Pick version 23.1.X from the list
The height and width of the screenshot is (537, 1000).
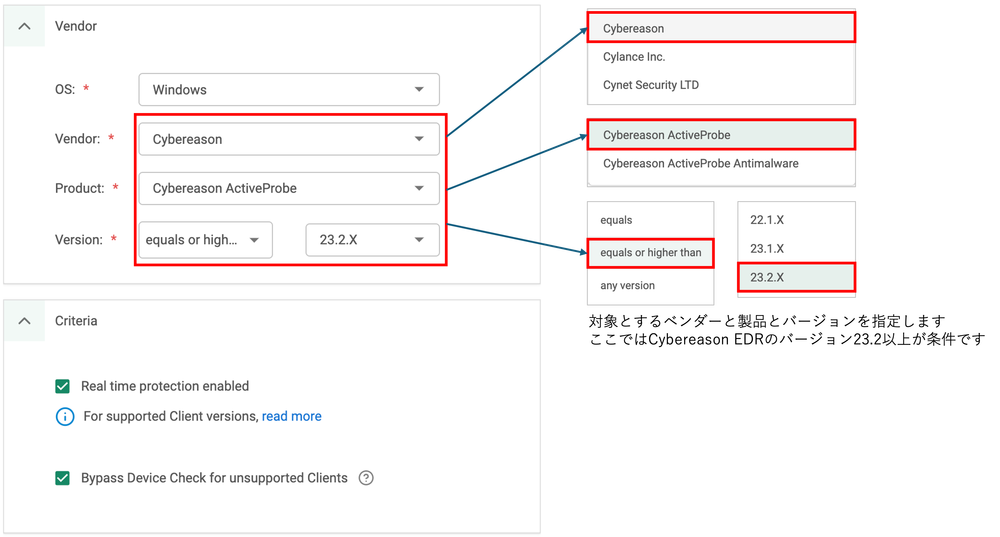[x=796, y=249]
